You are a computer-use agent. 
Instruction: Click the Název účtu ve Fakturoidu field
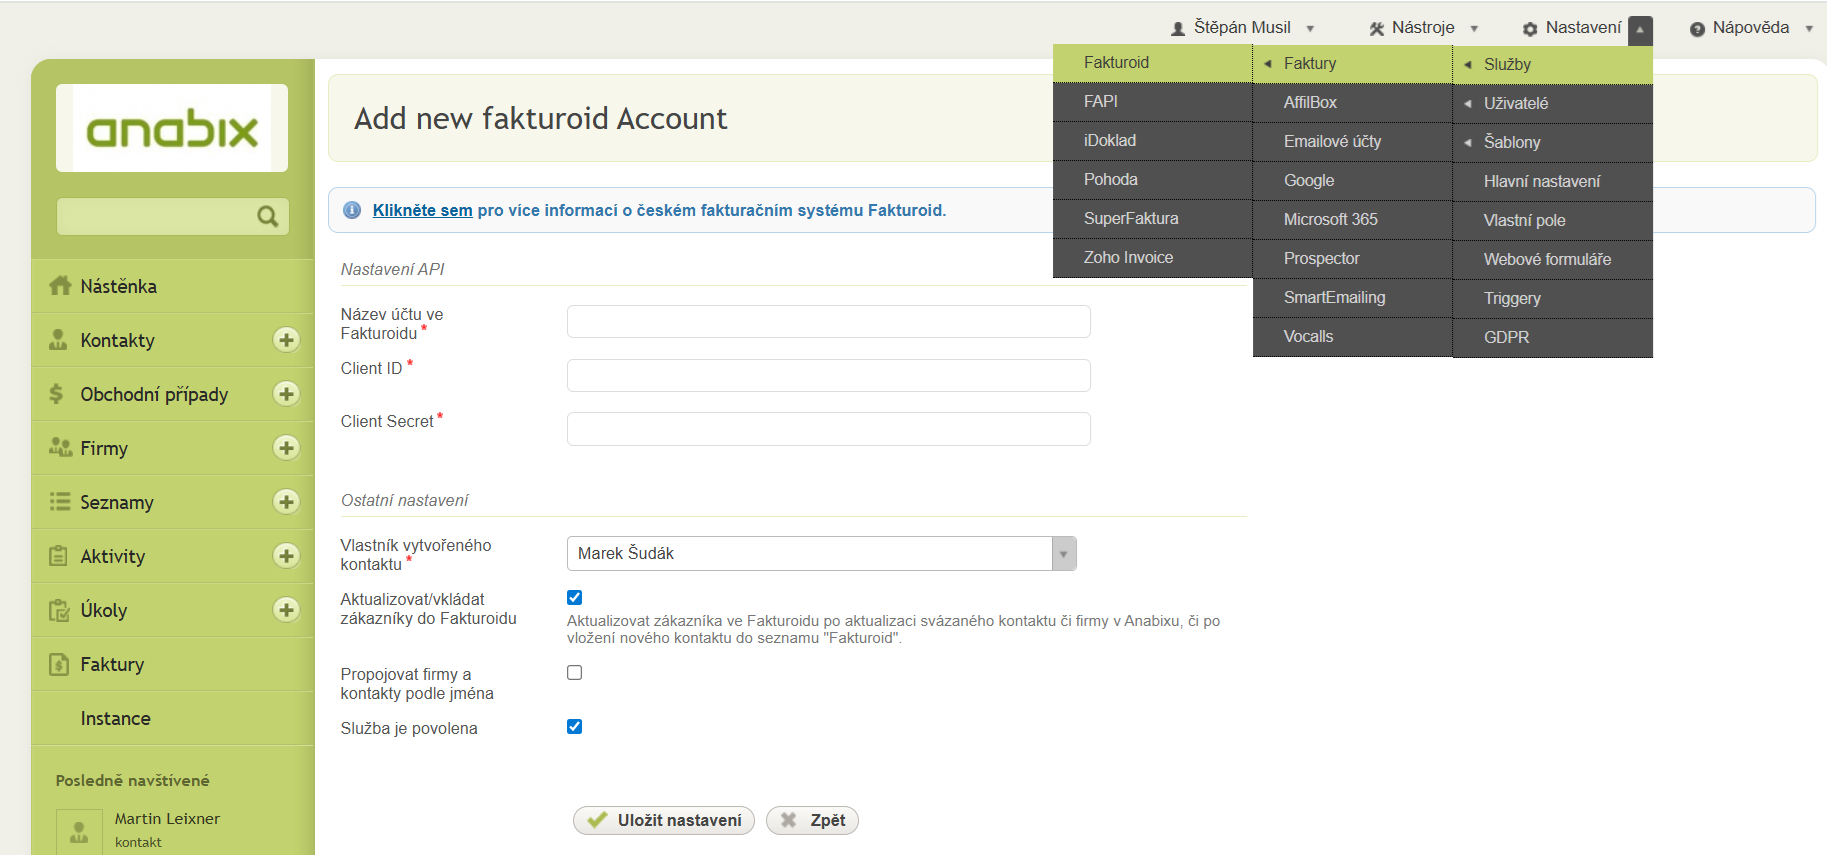tap(828, 322)
